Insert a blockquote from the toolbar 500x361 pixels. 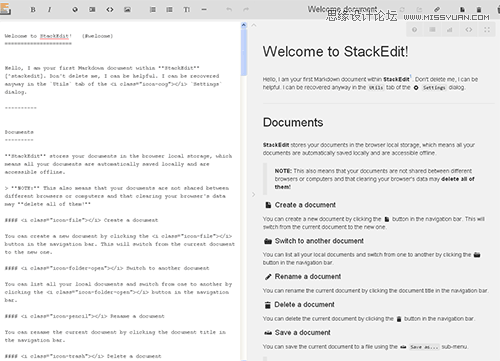point(92,10)
